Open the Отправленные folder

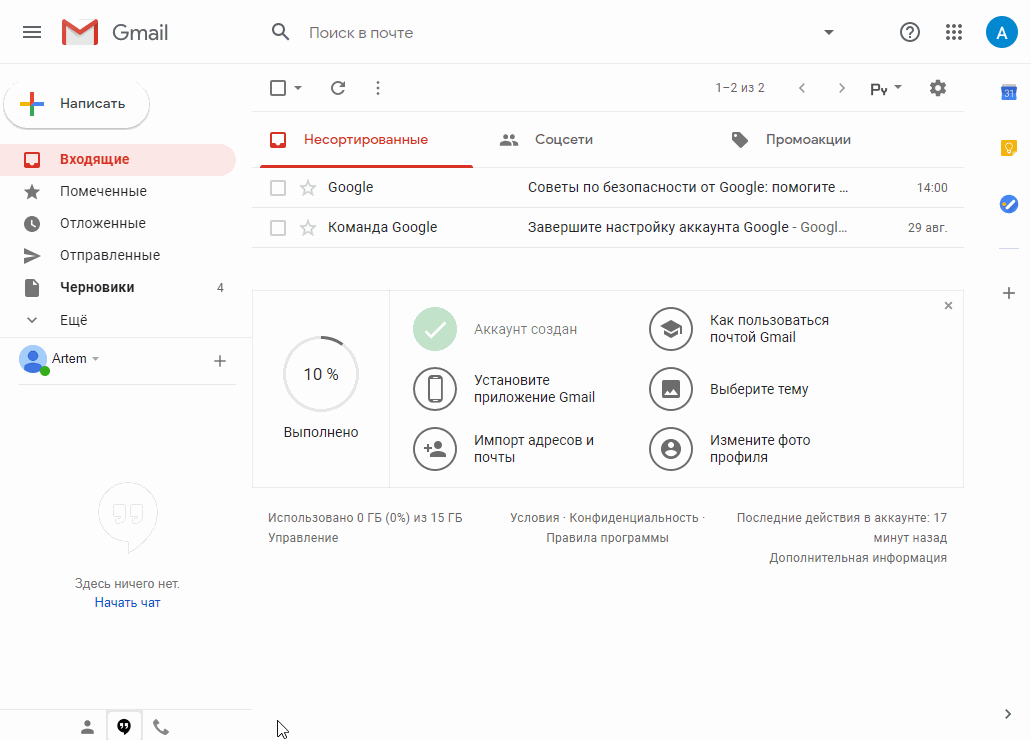pos(118,255)
